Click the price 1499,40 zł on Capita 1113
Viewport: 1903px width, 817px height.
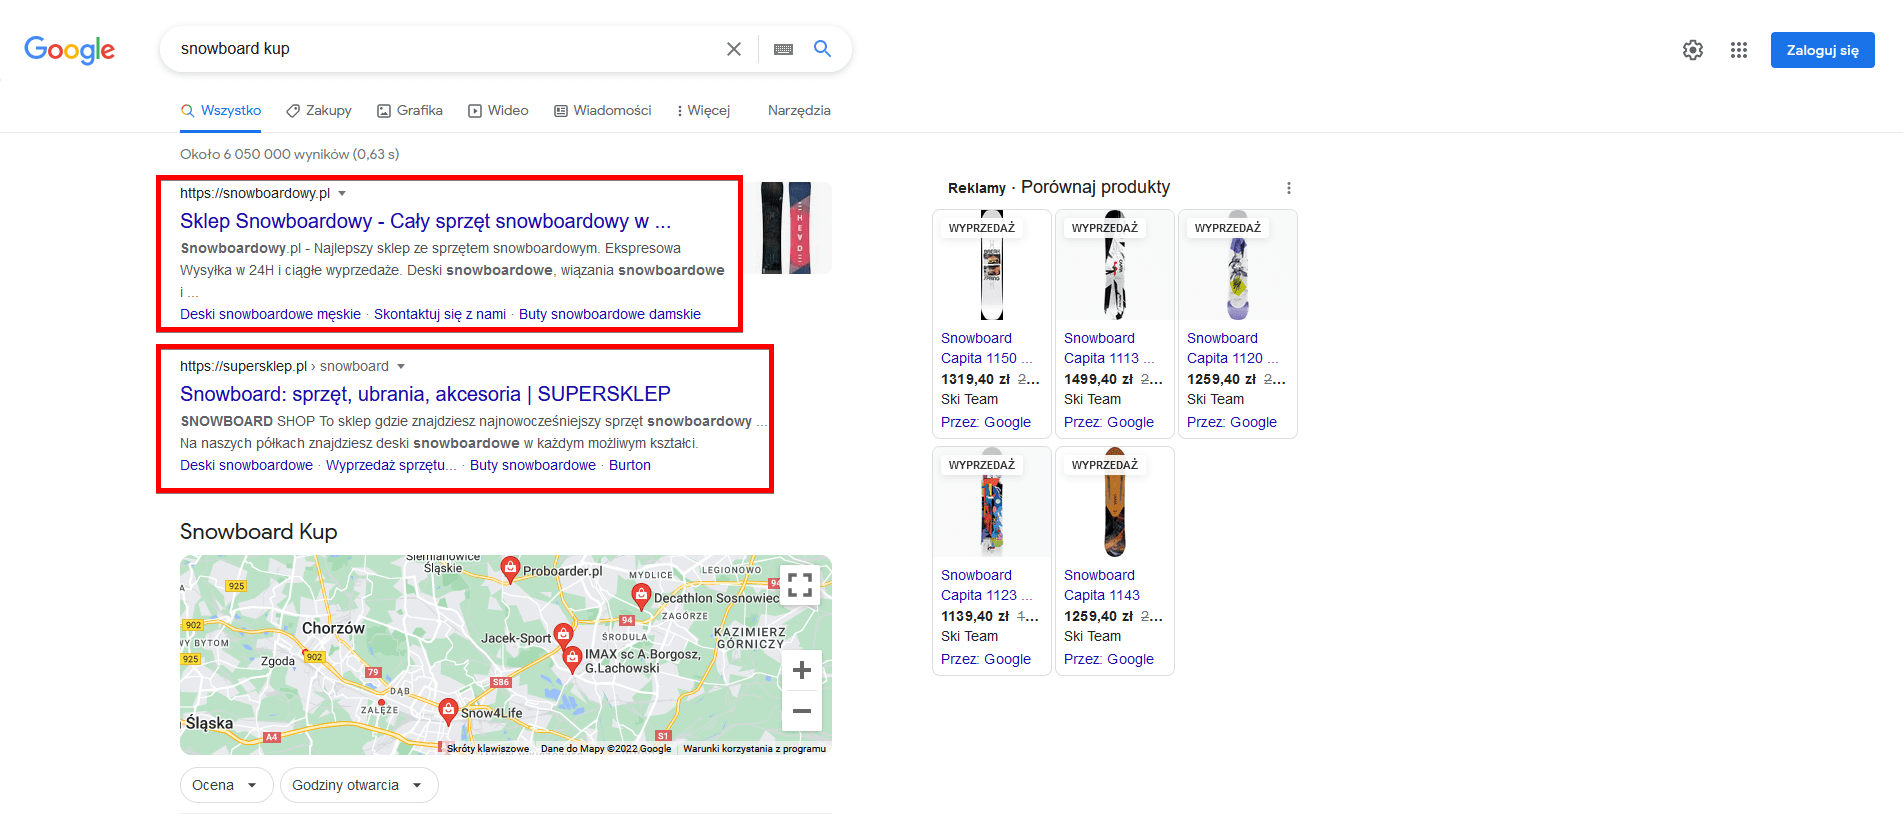(x=1099, y=379)
